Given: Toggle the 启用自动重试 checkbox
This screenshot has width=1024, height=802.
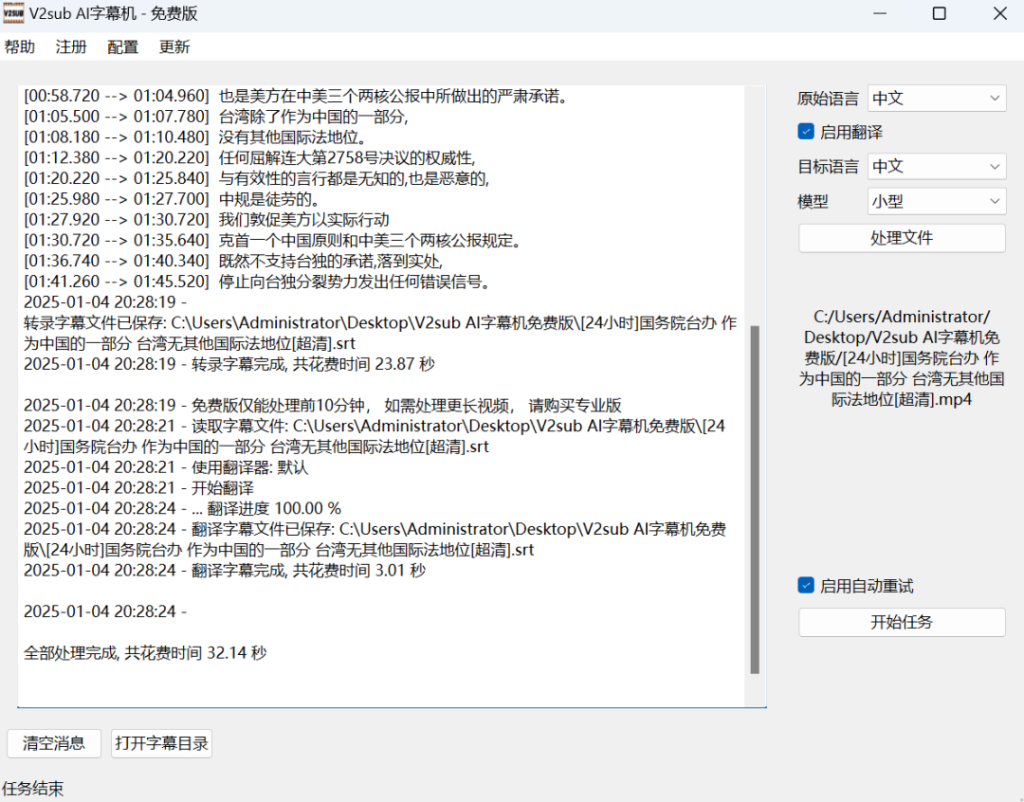Looking at the screenshot, I should pyautogui.click(x=806, y=586).
